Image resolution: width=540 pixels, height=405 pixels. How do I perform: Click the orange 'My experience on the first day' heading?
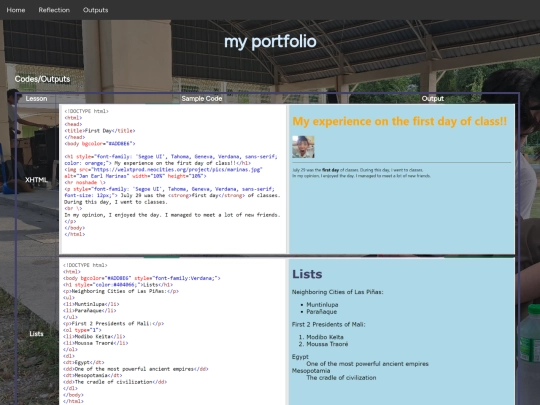(x=399, y=121)
